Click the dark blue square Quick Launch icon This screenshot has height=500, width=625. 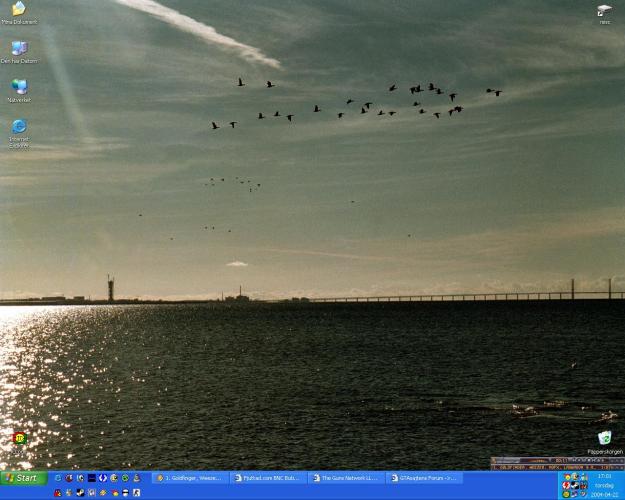pyautogui.click(x=91, y=478)
